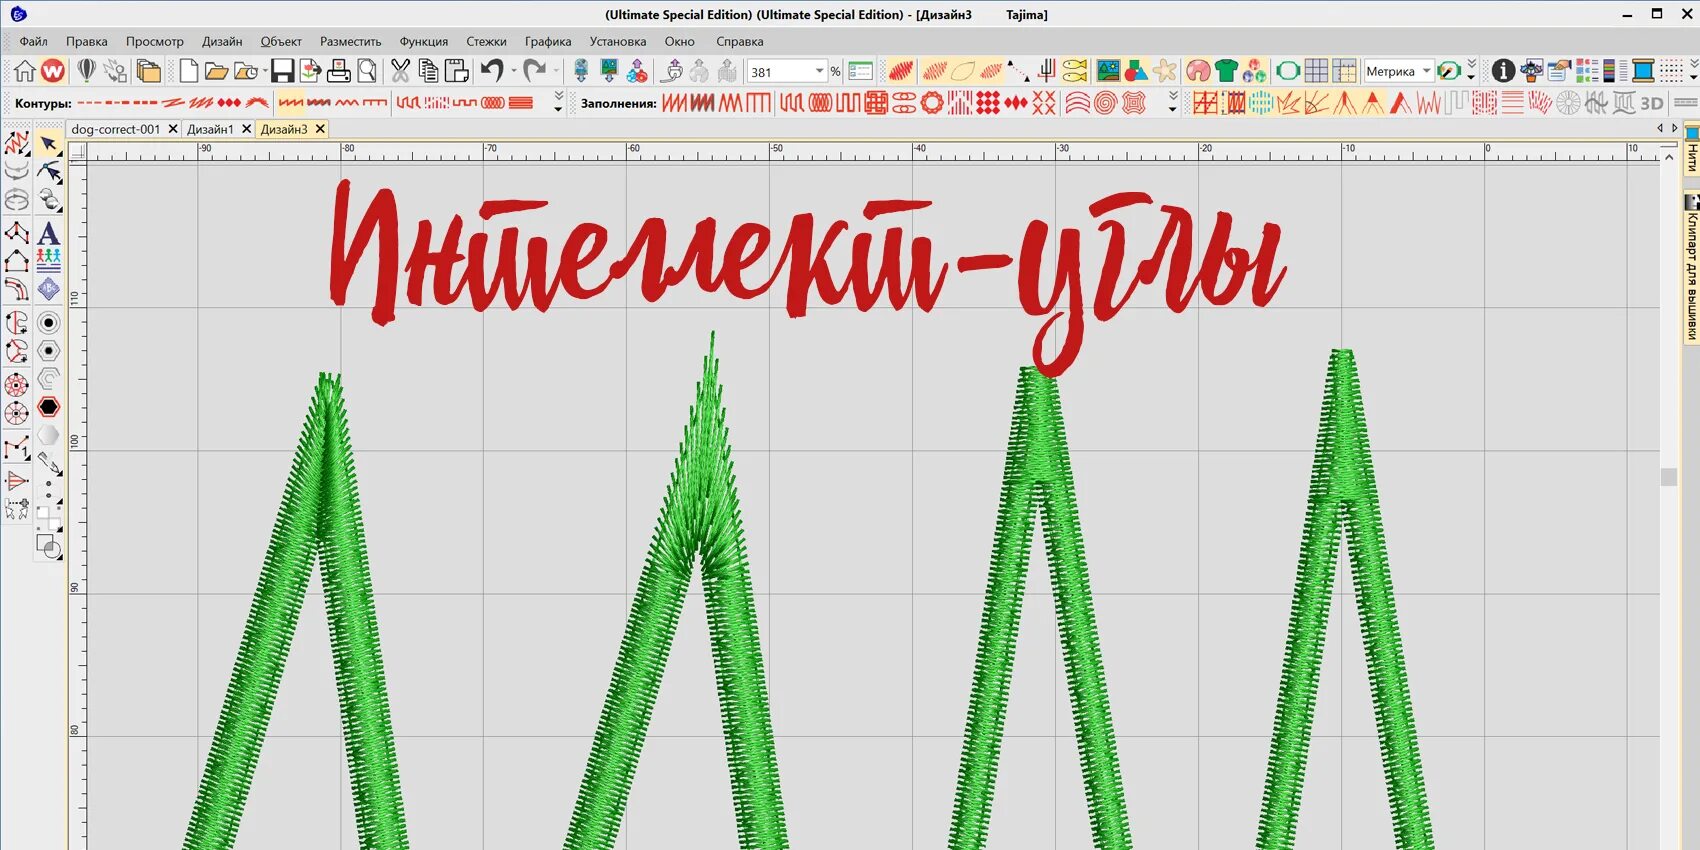The height and width of the screenshot is (850, 1700).
Task: Click the vertical scrollbar thumb
Action: (x=1668, y=477)
